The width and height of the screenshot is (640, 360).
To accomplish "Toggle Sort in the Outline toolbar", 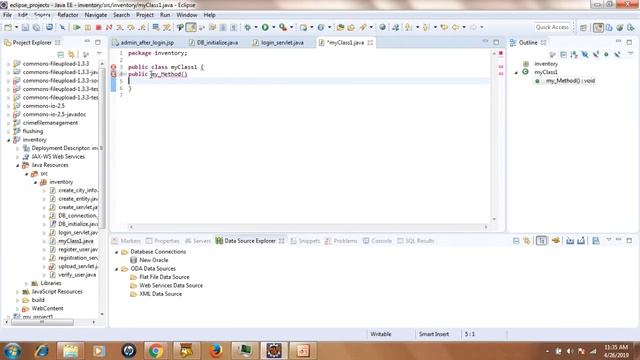I will pos(574,54).
